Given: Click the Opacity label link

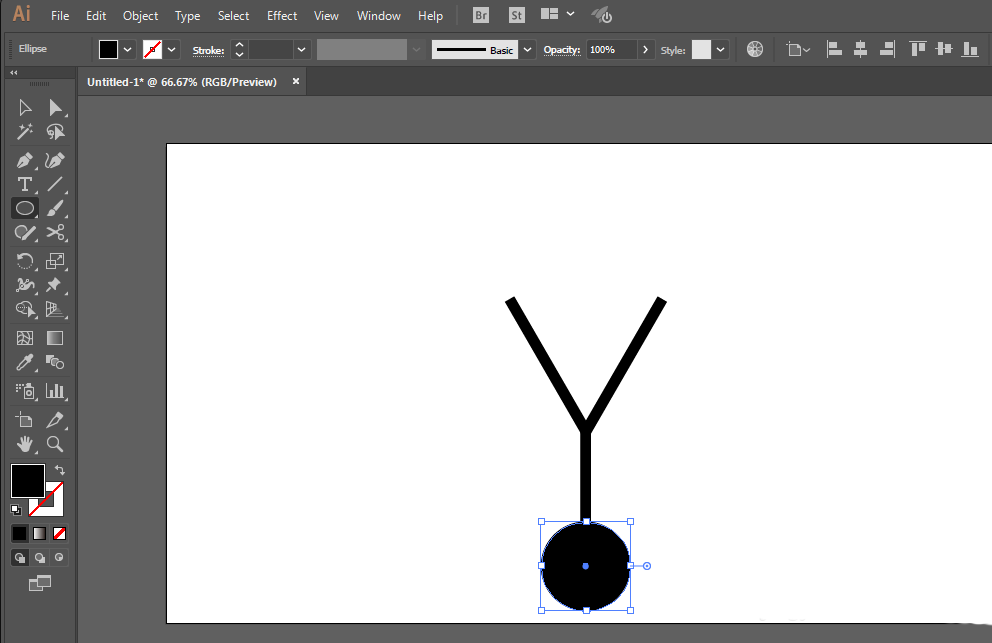Looking at the screenshot, I should [x=562, y=50].
